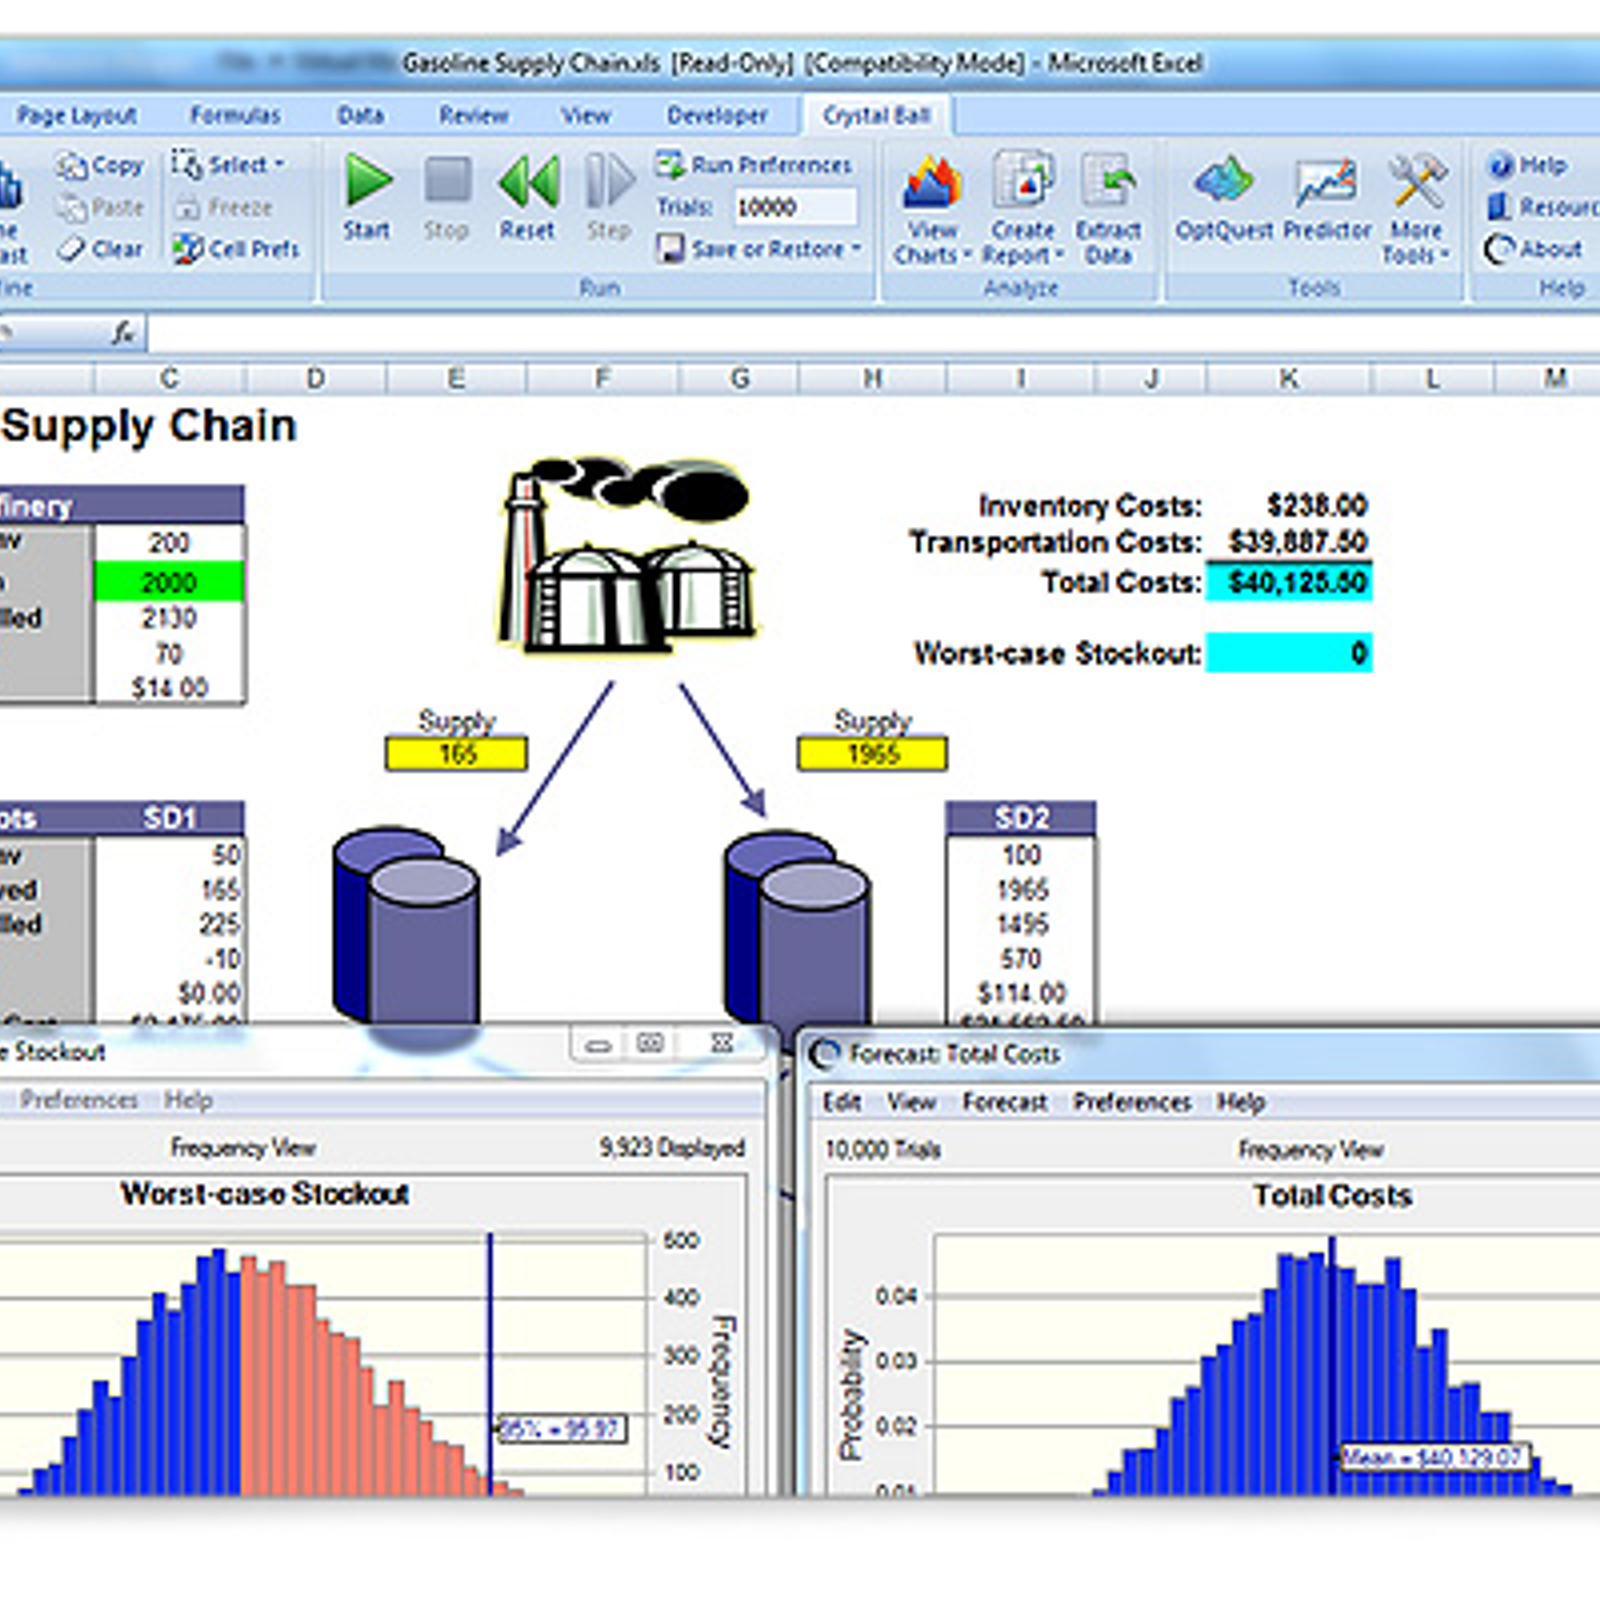Click the SD1 table header
Screen dimensions: 1600x1600
pos(169,818)
